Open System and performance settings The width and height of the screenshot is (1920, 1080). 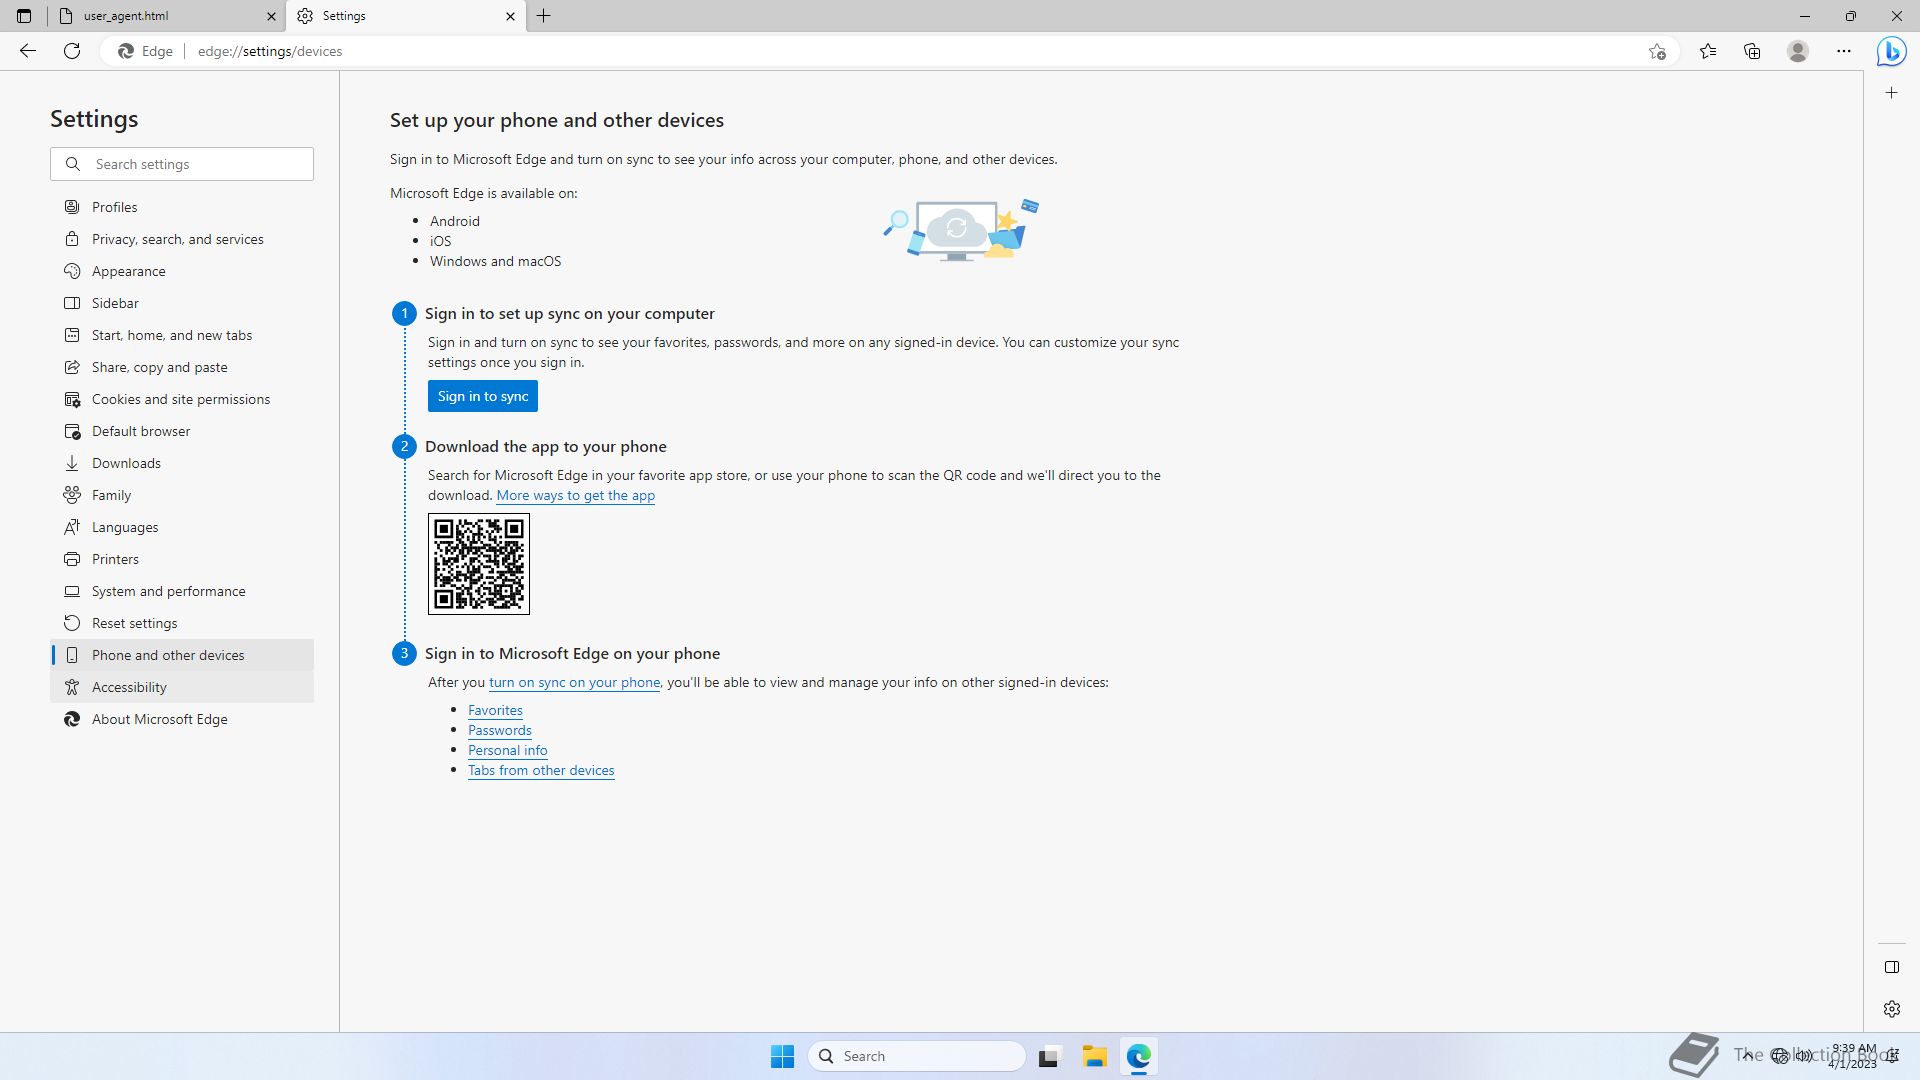pos(182,591)
